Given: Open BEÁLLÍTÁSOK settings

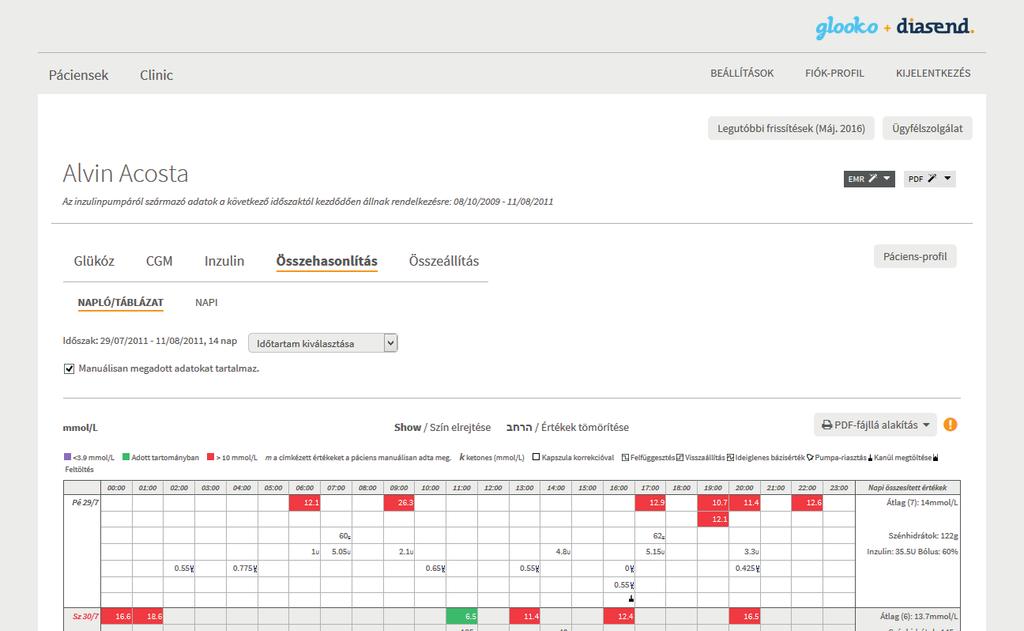Looking at the screenshot, I should click(742, 73).
